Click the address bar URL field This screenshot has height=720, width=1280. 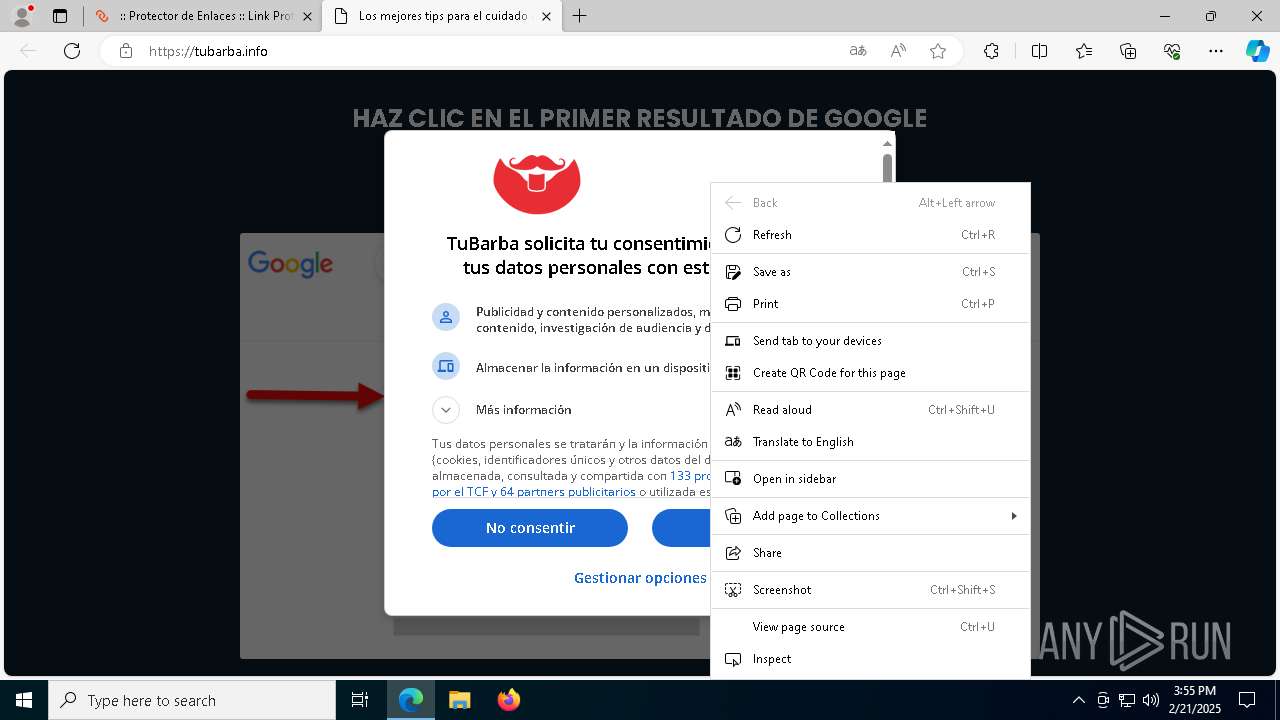(490, 51)
